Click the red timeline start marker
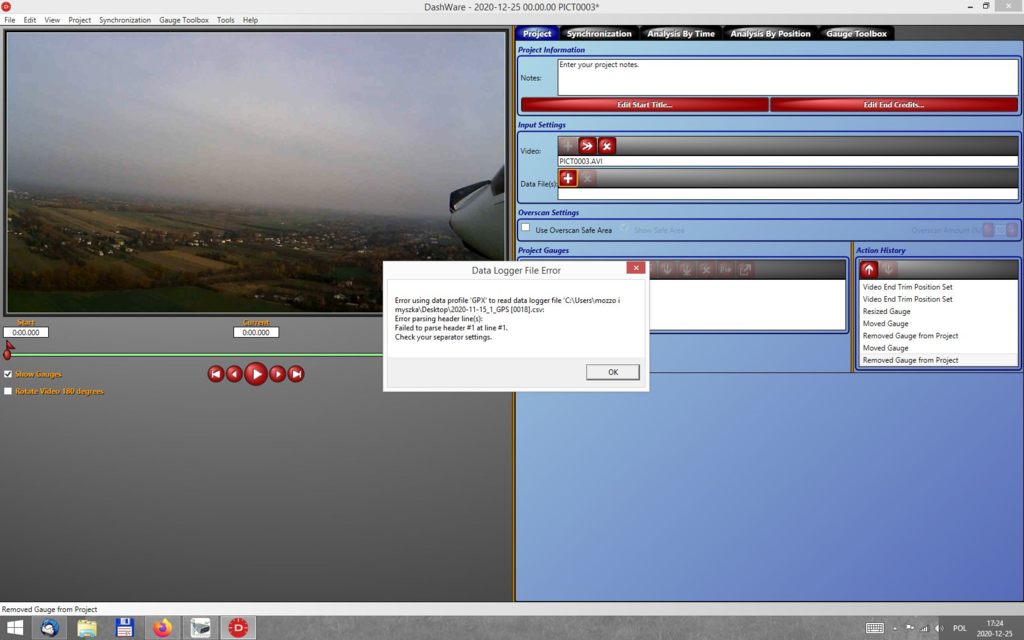1024x640 pixels. point(8,350)
